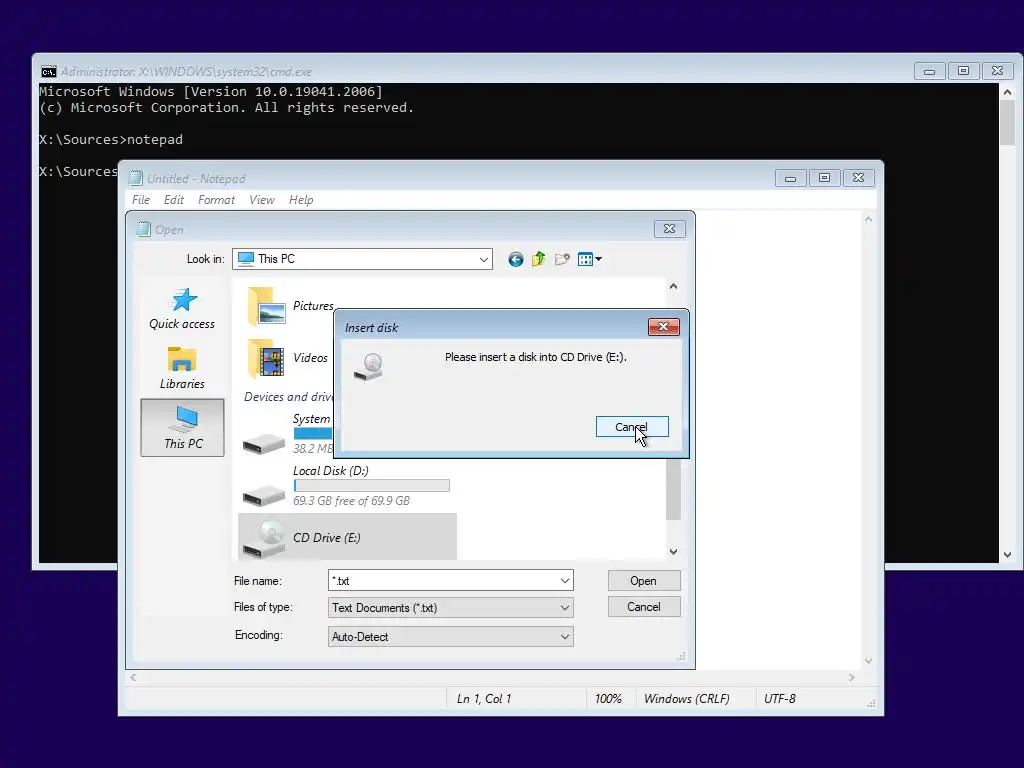Close the Open dialog window
Screen dimensions: 1024x768
(x=669, y=229)
